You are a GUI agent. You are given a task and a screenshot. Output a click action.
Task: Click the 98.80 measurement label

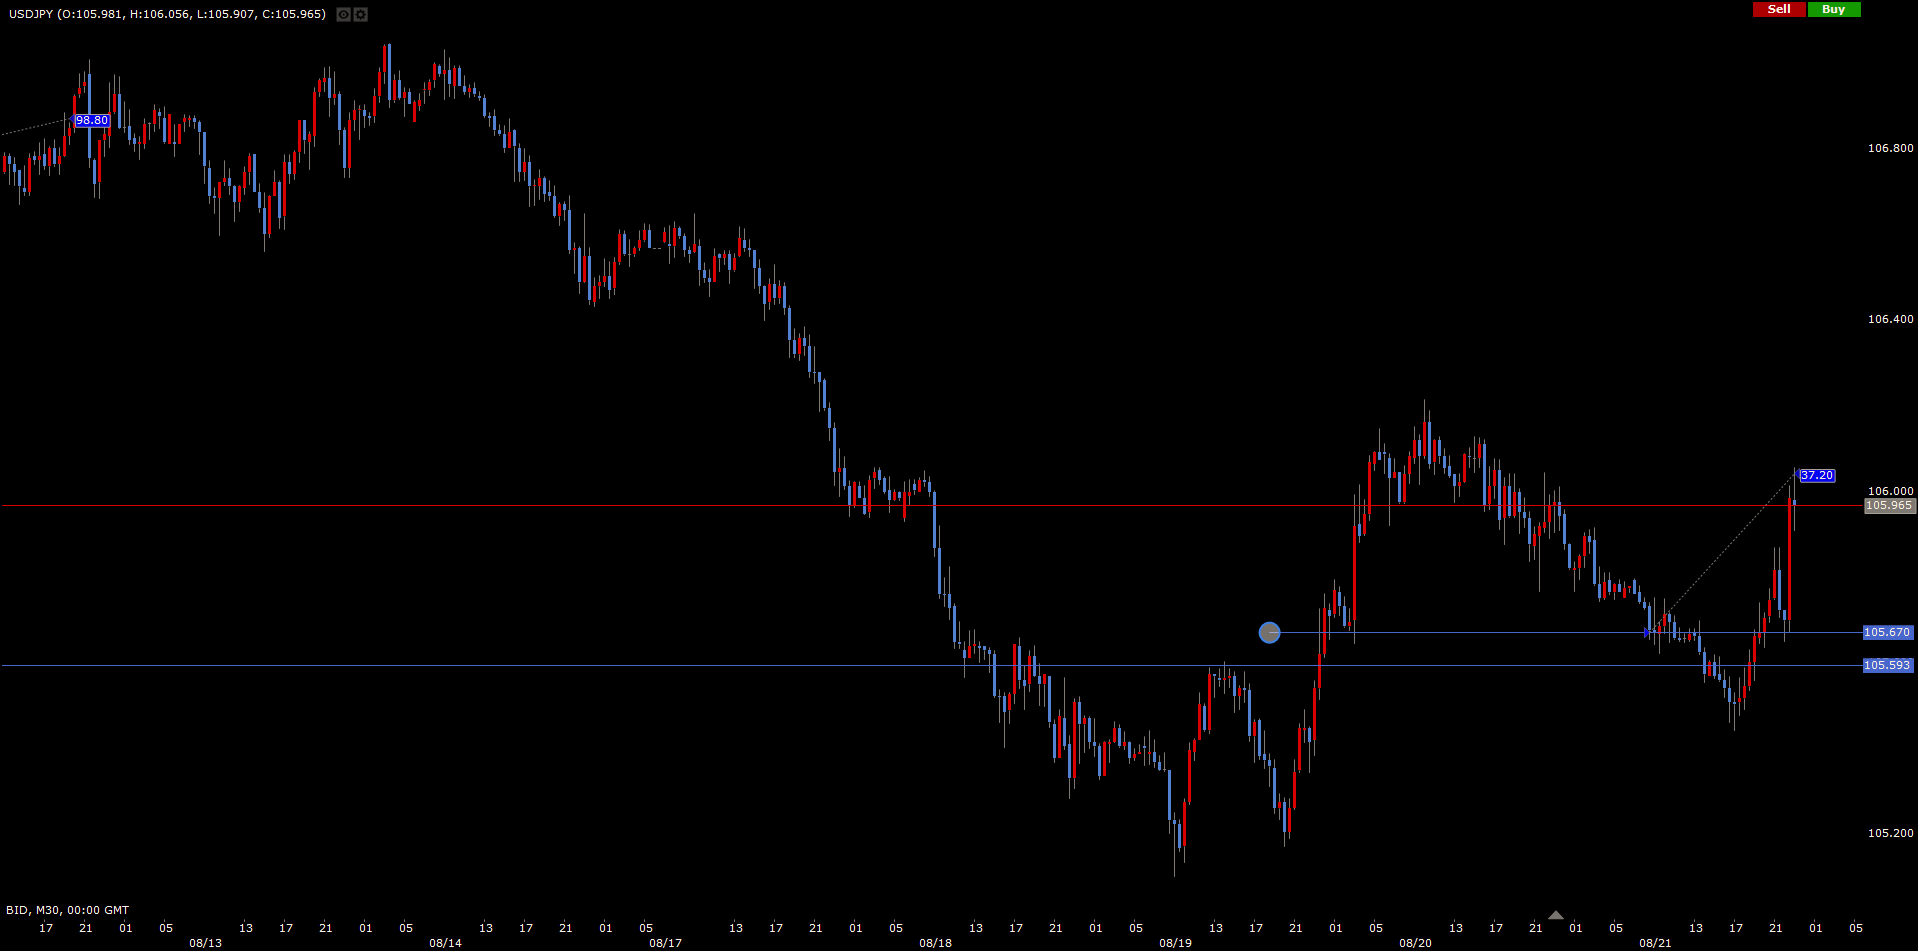[92, 120]
